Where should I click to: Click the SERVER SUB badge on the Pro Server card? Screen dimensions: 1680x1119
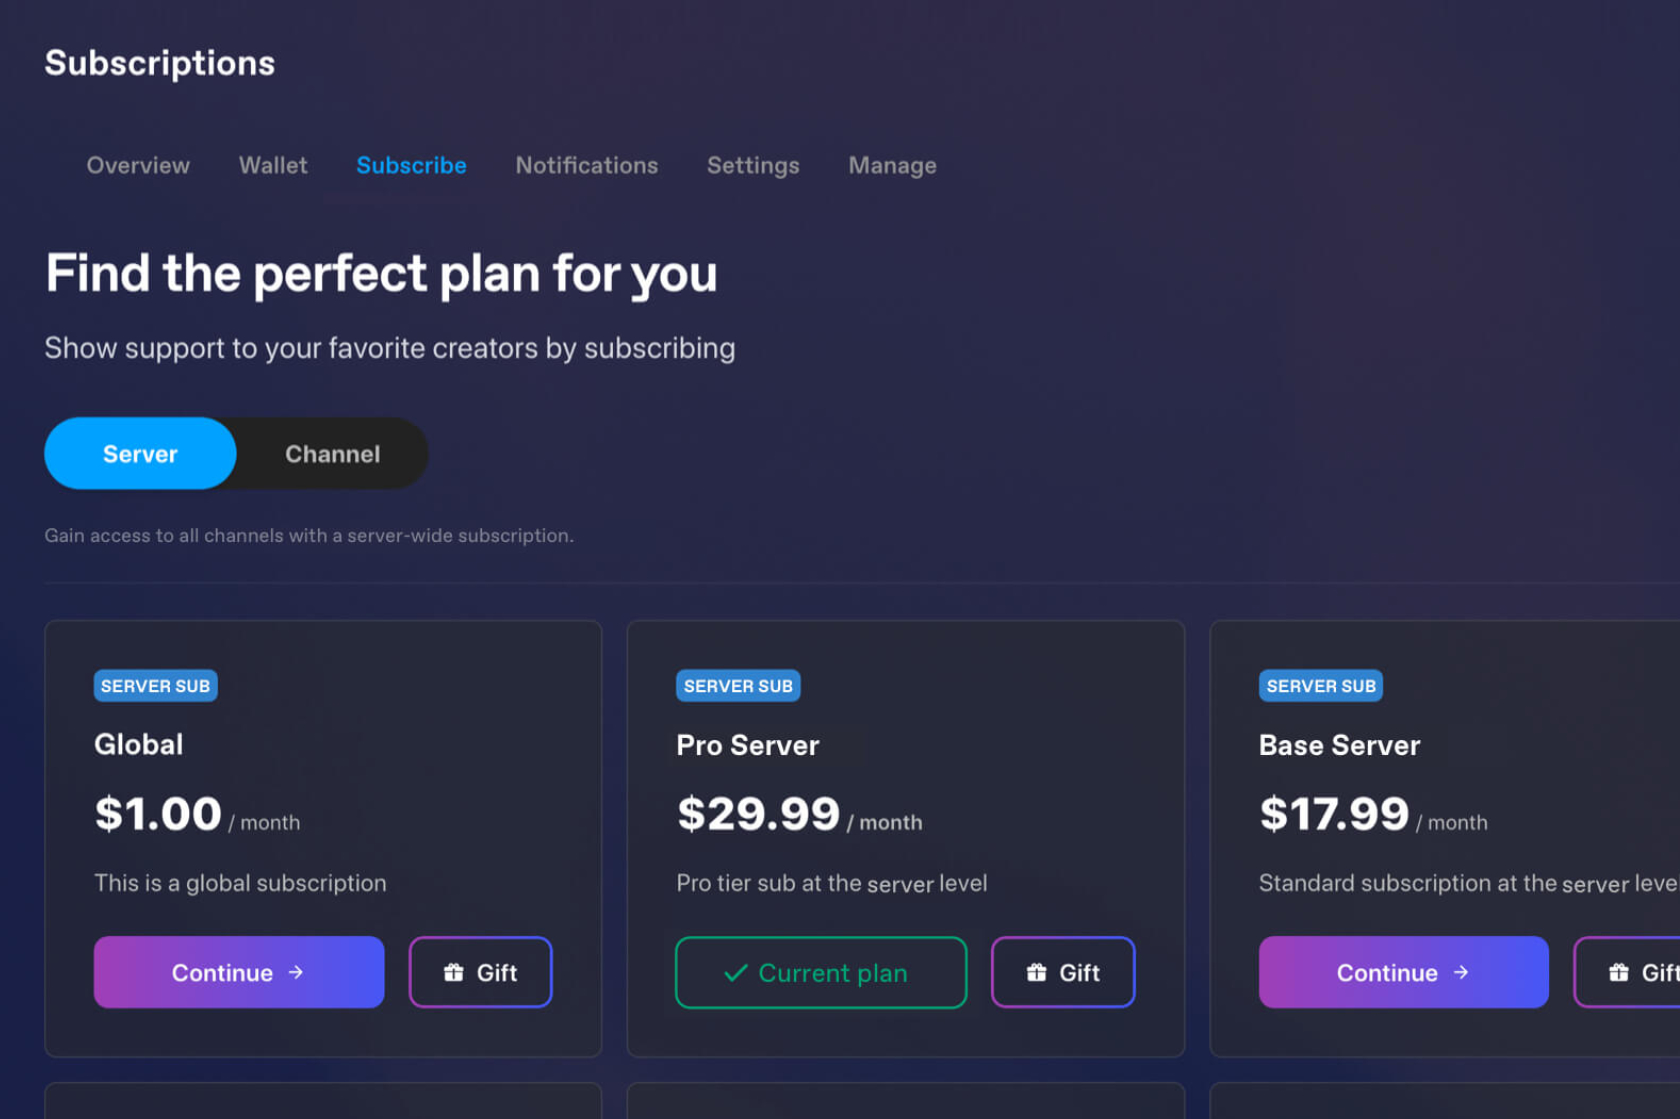pyautogui.click(x=738, y=686)
